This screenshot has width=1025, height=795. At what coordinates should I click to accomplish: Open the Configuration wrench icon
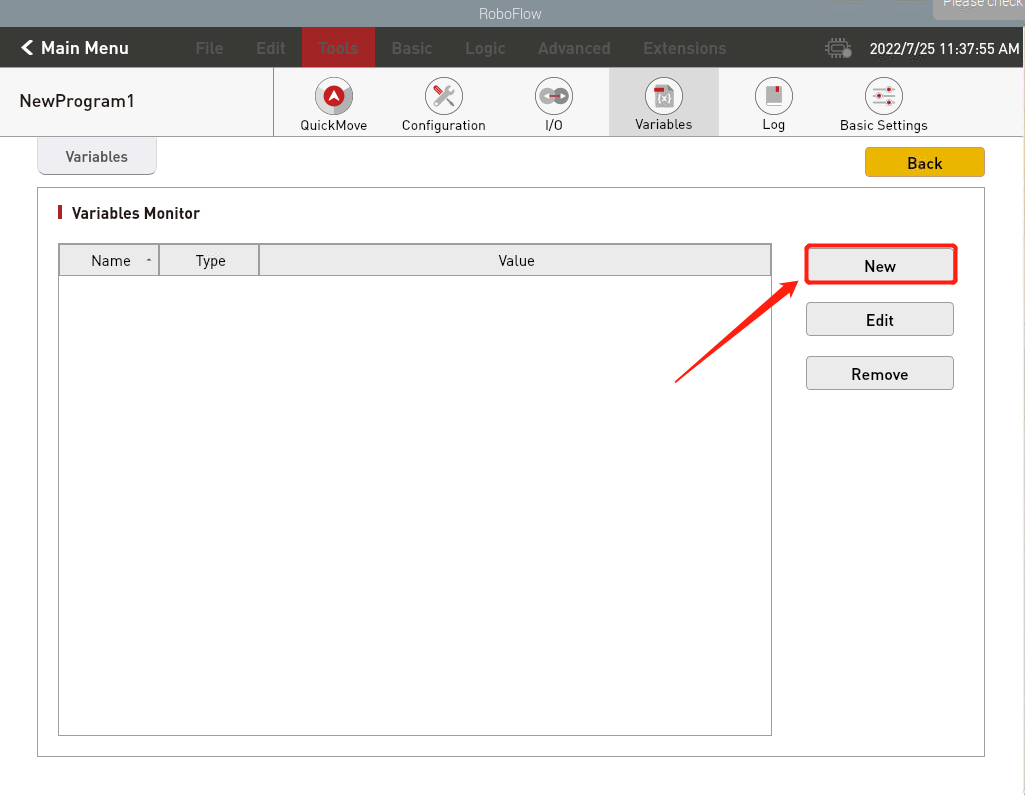[443, 97]
